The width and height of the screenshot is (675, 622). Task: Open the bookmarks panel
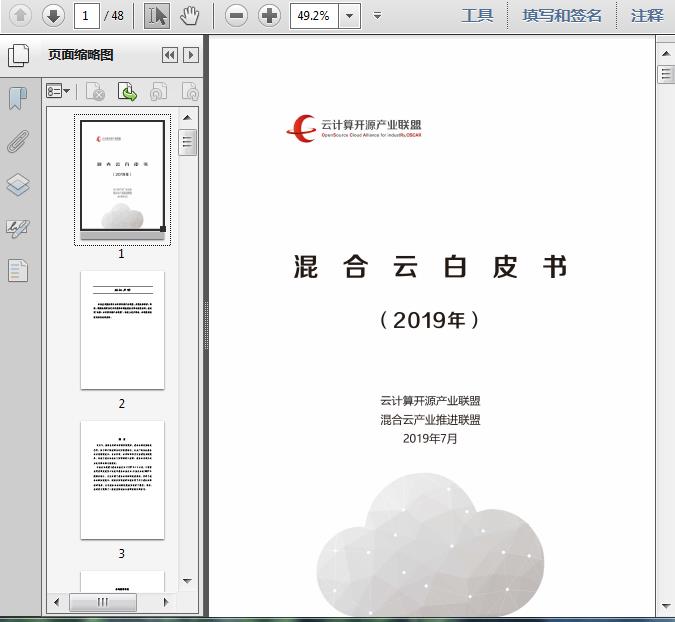tap(18, 98)
